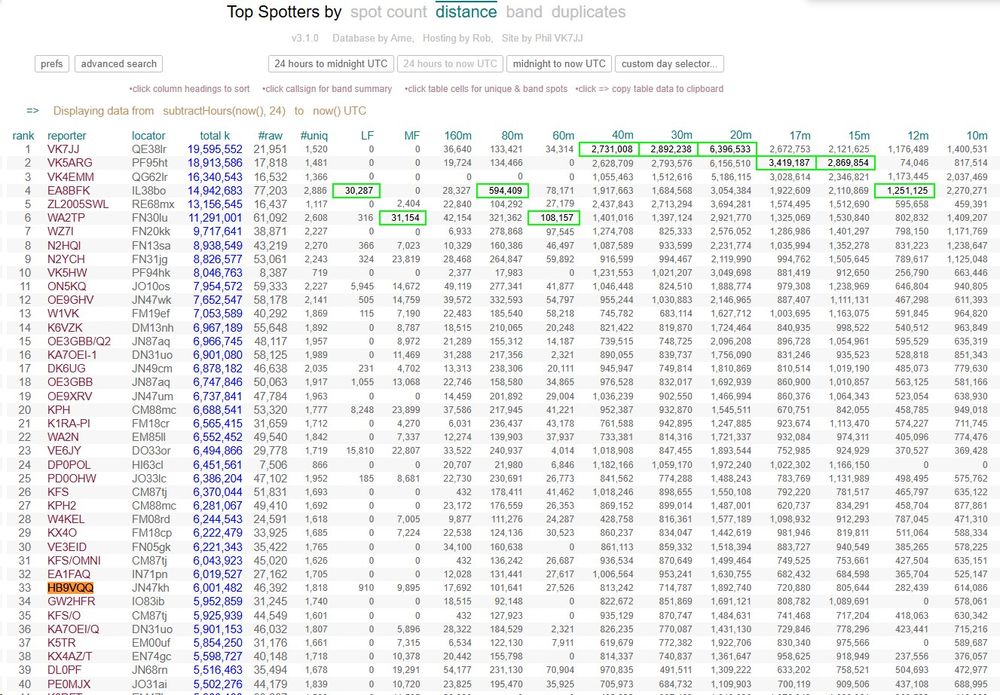Screen dimensions: 1000x695
Task: Select 24 hours to midnight UTC
Action: pos(331,64)
